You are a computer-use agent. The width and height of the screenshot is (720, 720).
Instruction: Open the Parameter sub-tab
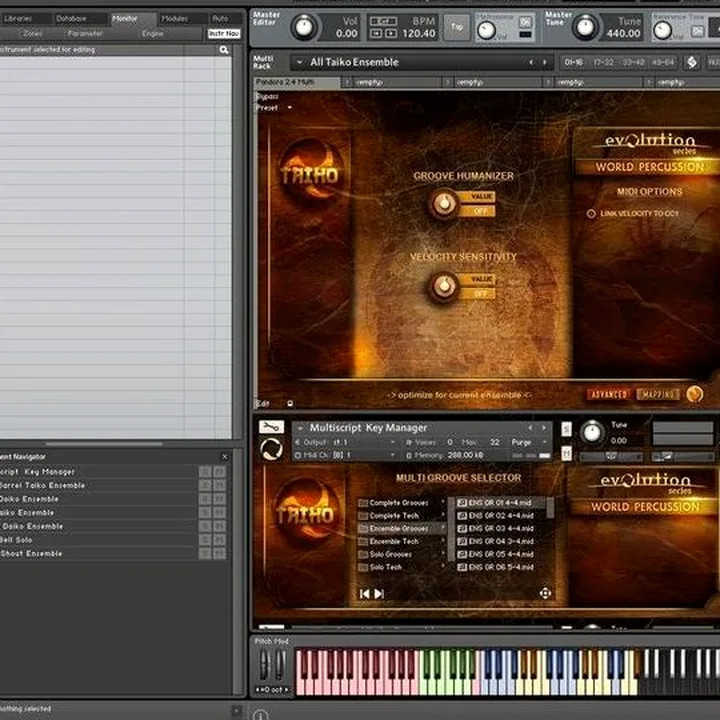[85, 34]
